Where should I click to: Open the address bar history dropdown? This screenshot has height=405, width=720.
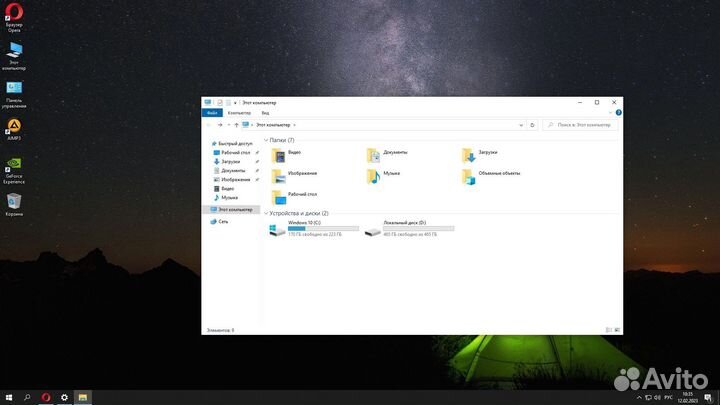pyautogui.click(x=521, y=125)
